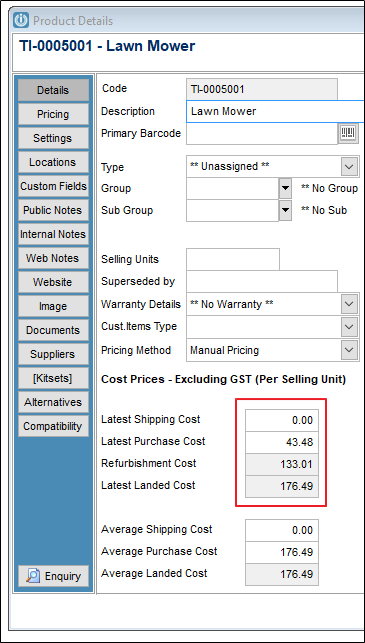Click the barcode scanner icon beside Primary Barcode
This screenshot has height=643, width=365.
point(349,133)
